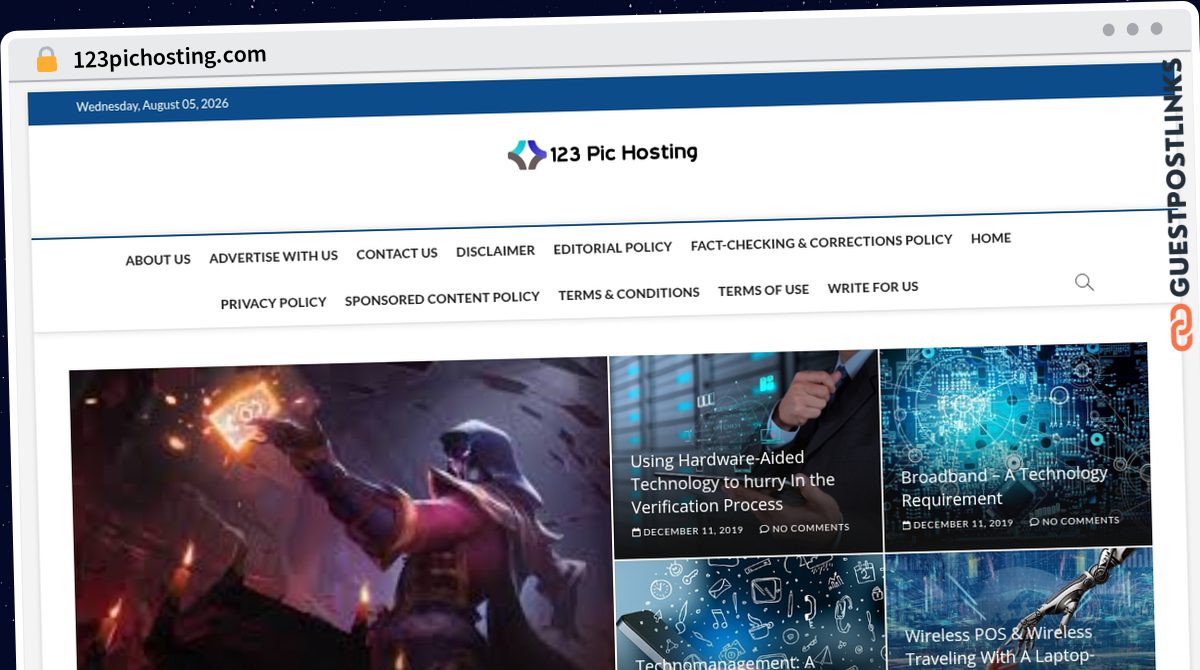This screenshot has height=670, width=1200.
Task: Open Fact-Checking & Corrections Policy
Action: click(821, 242)
